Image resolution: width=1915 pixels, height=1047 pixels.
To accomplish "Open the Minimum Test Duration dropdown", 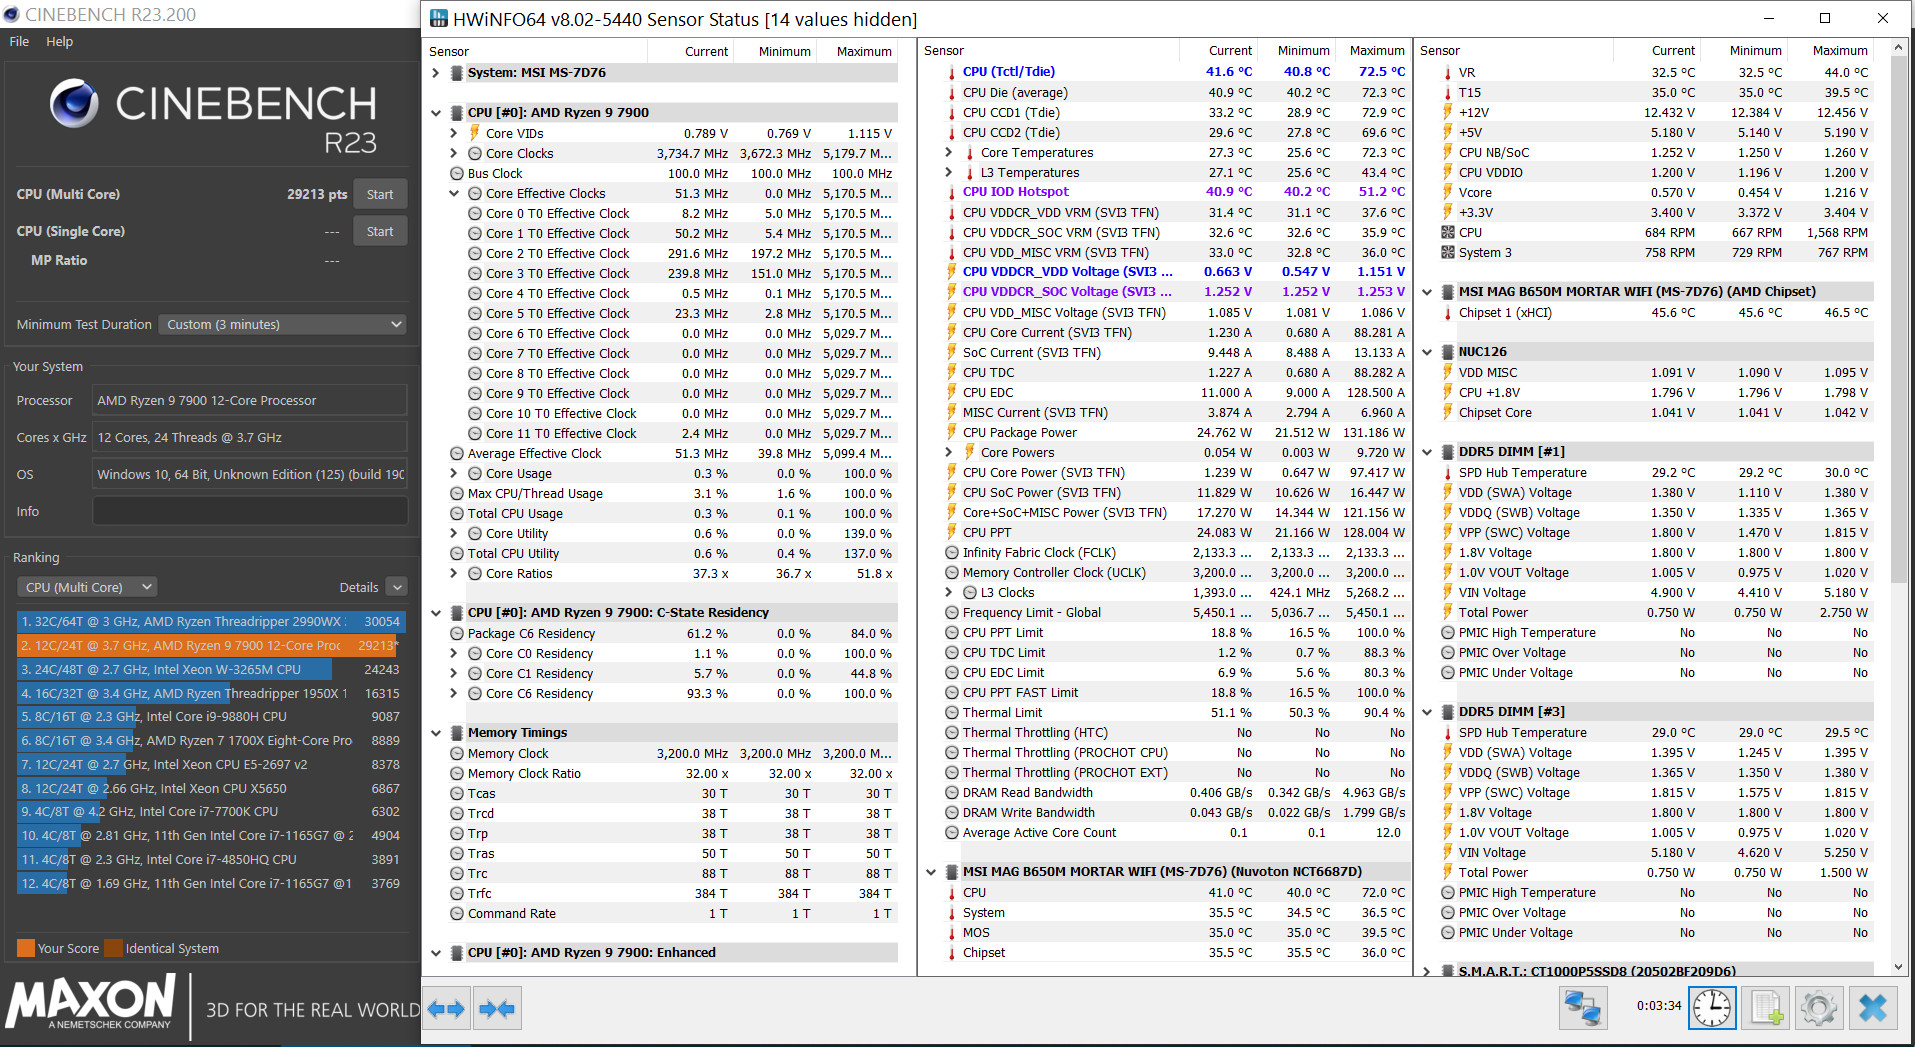I will (282, 324).
